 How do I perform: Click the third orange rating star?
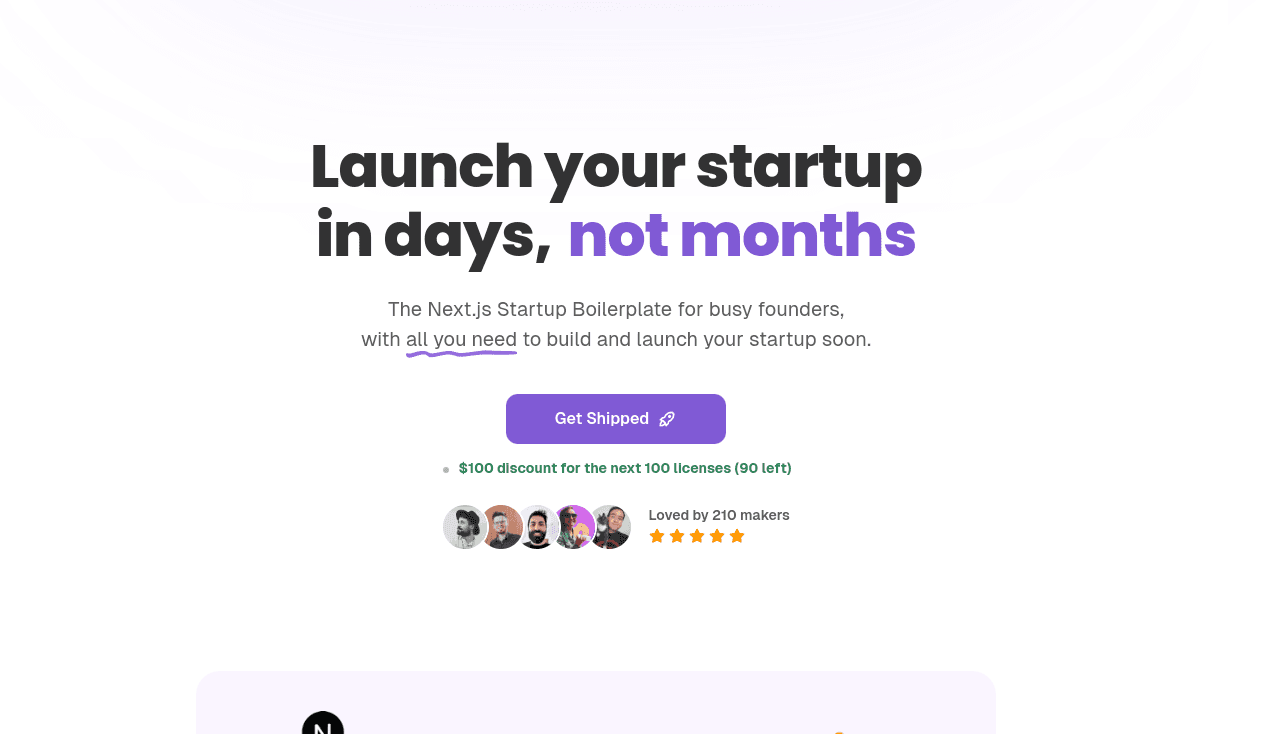coord(697,536)
